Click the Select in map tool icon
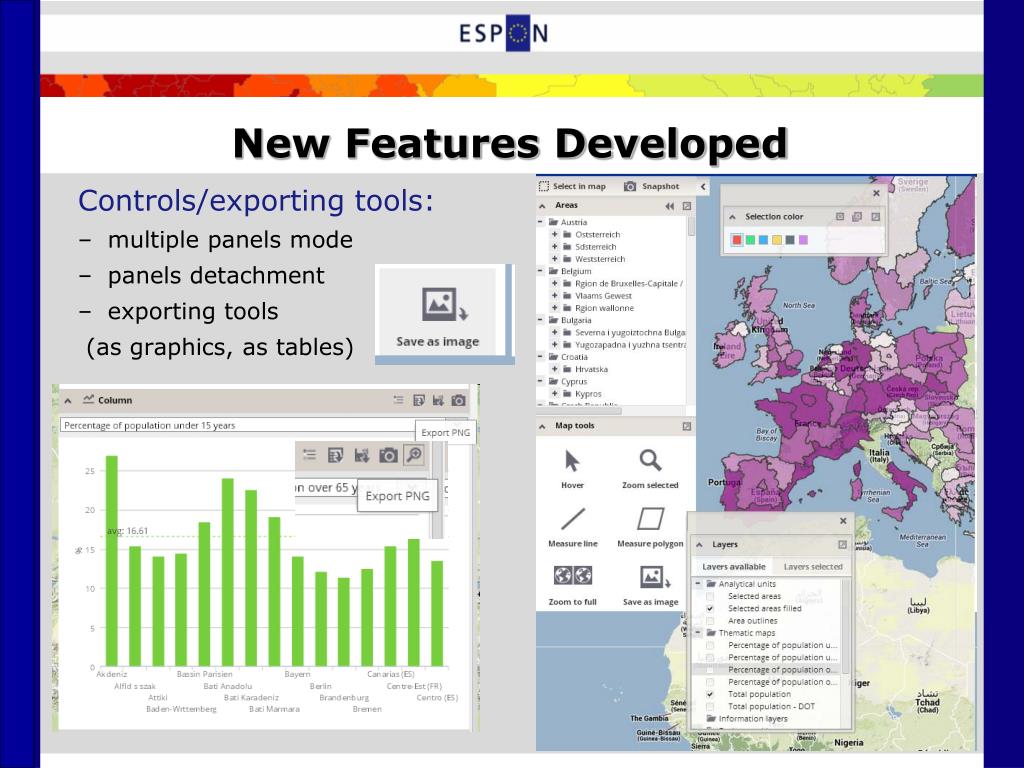Image resolution: width=1024 pixels, height=768 pixels. click(x=543, y=186)
